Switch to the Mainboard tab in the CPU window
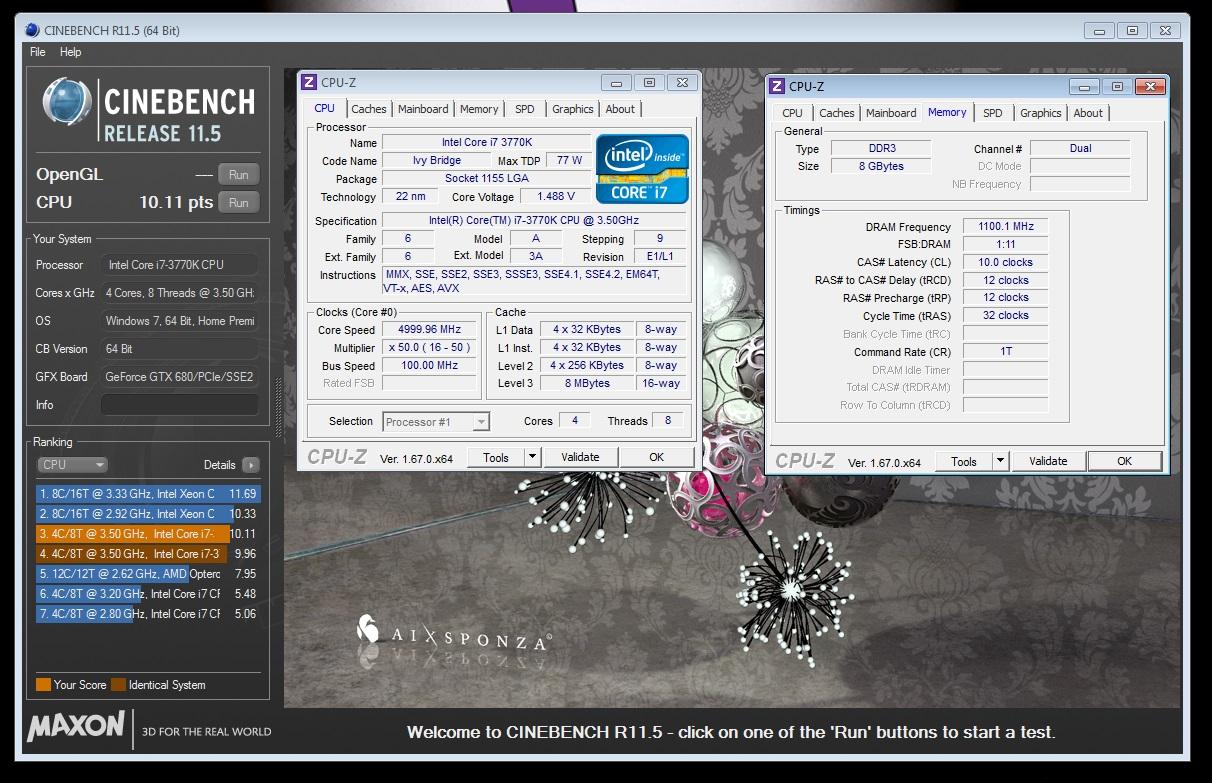This screenshot has width=1212, height=783. pyautogui.click(x=423, y=109)
